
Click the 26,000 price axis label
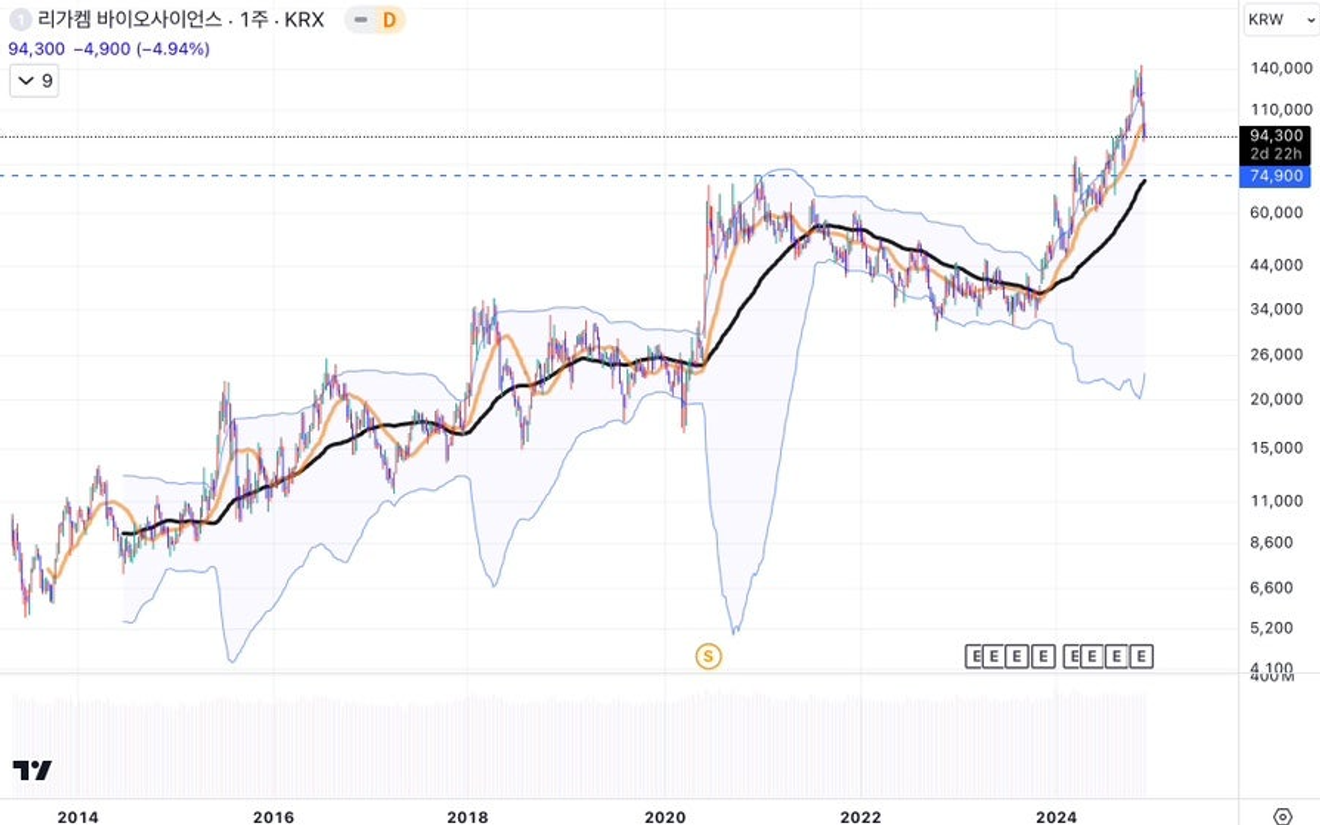point(1276,354)
